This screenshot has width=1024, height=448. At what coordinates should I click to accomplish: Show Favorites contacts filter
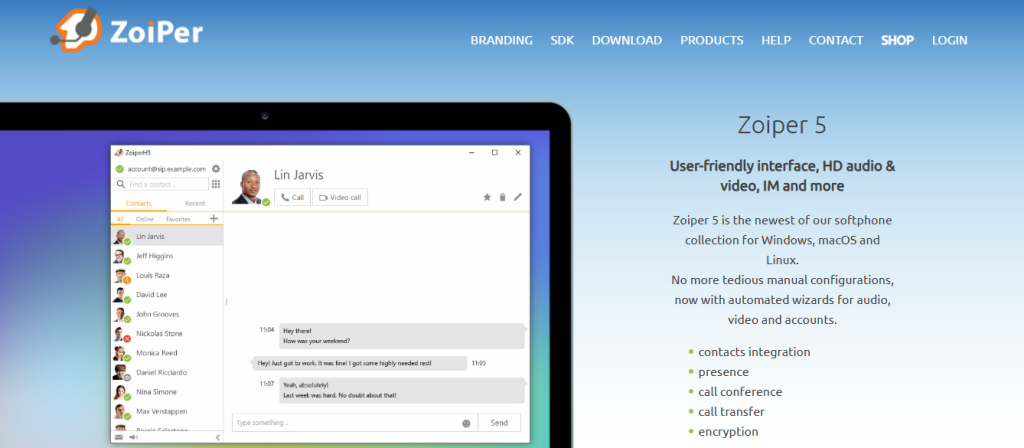tap(178, 218)
